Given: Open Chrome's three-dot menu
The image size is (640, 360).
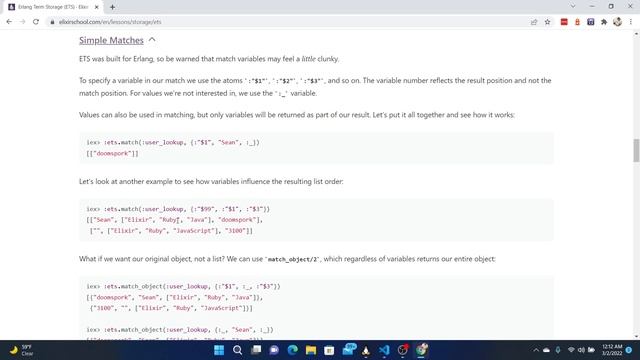Looking at the screenshot, I should coord(631,22).
